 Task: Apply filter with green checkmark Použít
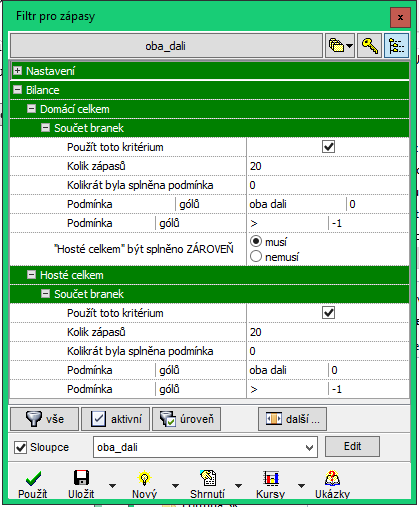33,485
